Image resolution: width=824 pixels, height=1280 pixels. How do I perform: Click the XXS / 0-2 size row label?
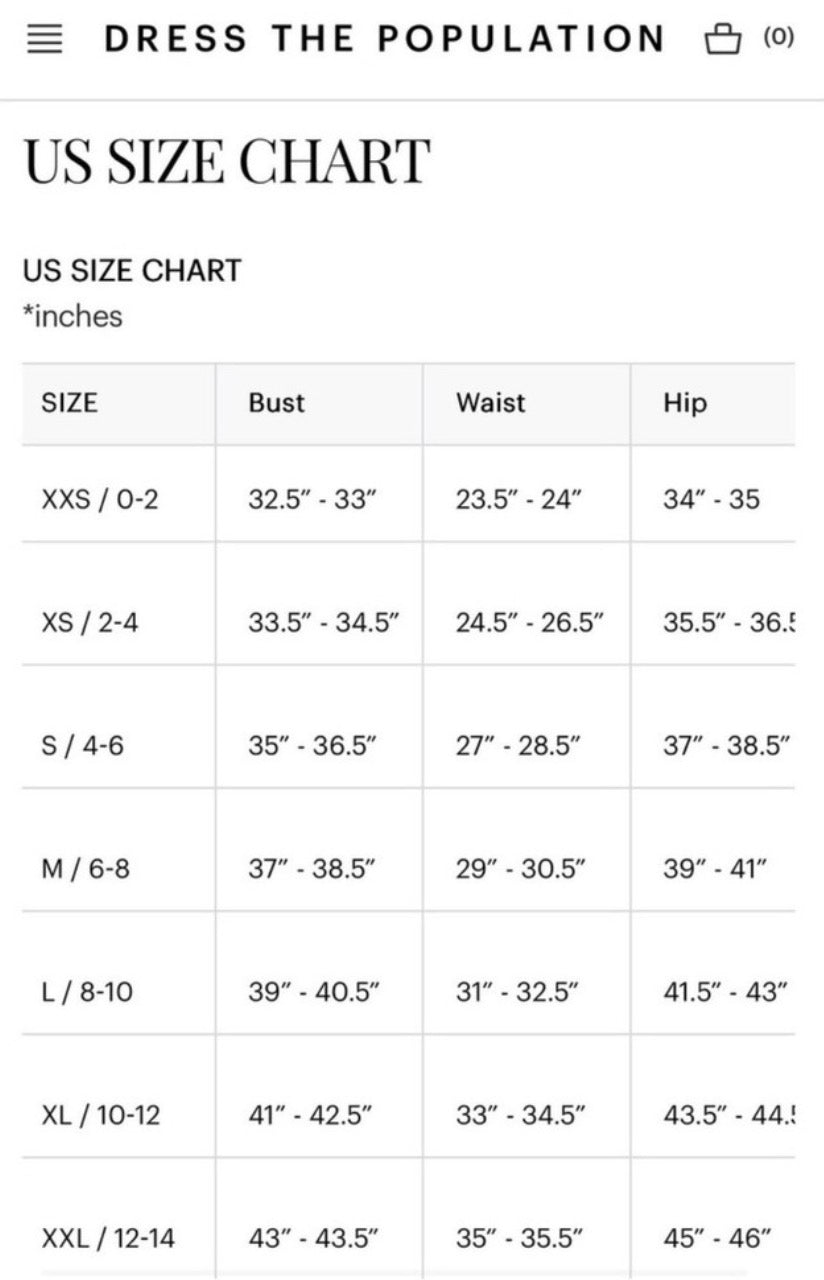(100, 499)
